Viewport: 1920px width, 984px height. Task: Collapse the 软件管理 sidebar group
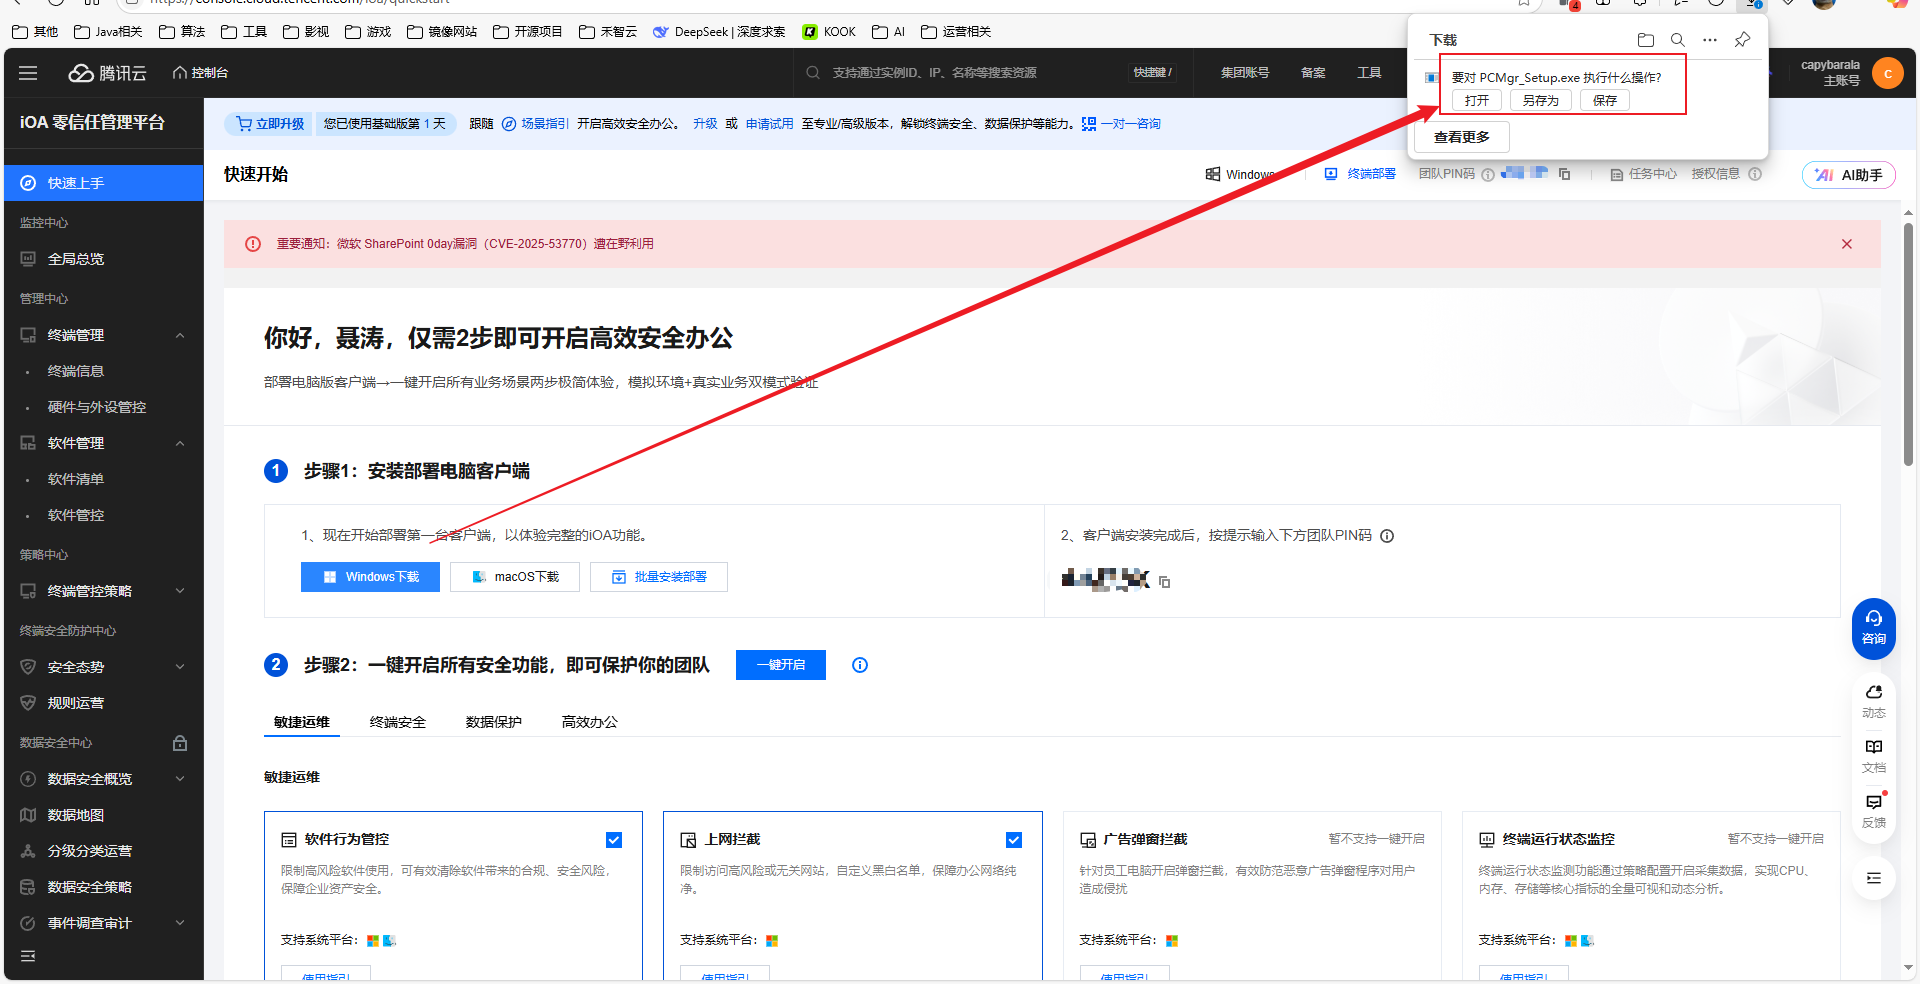pyautogui.click(x=180, y=443)
